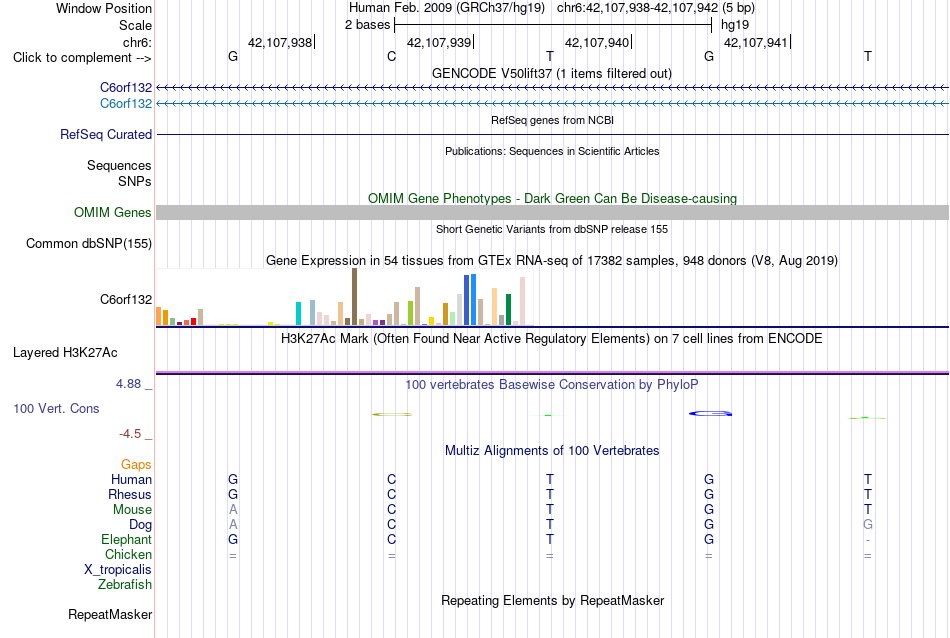Click the '2 bases' scale bar text

pos(368,25)
